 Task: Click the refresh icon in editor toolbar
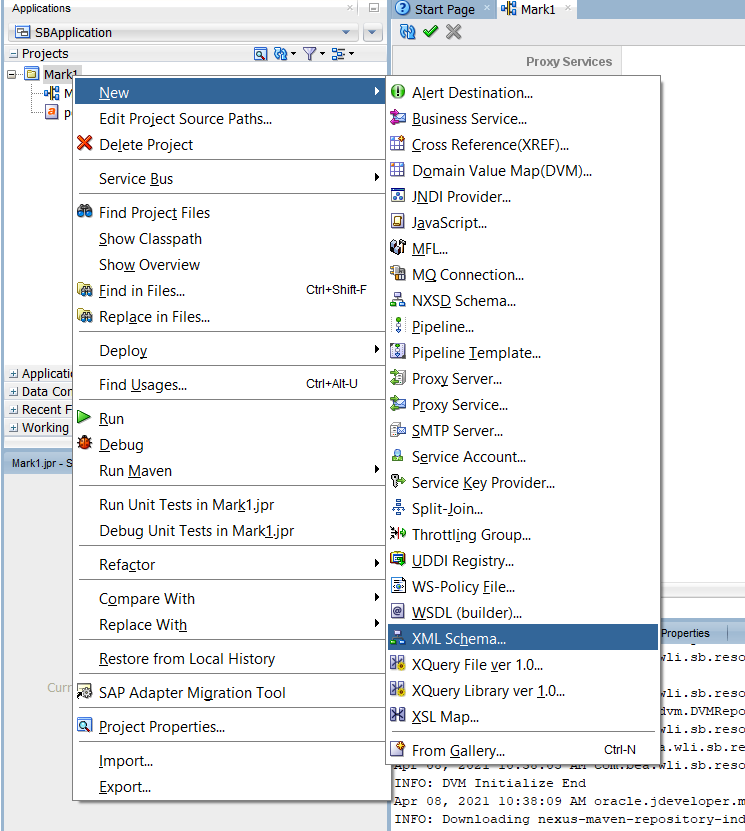click(x=407, y=32)
